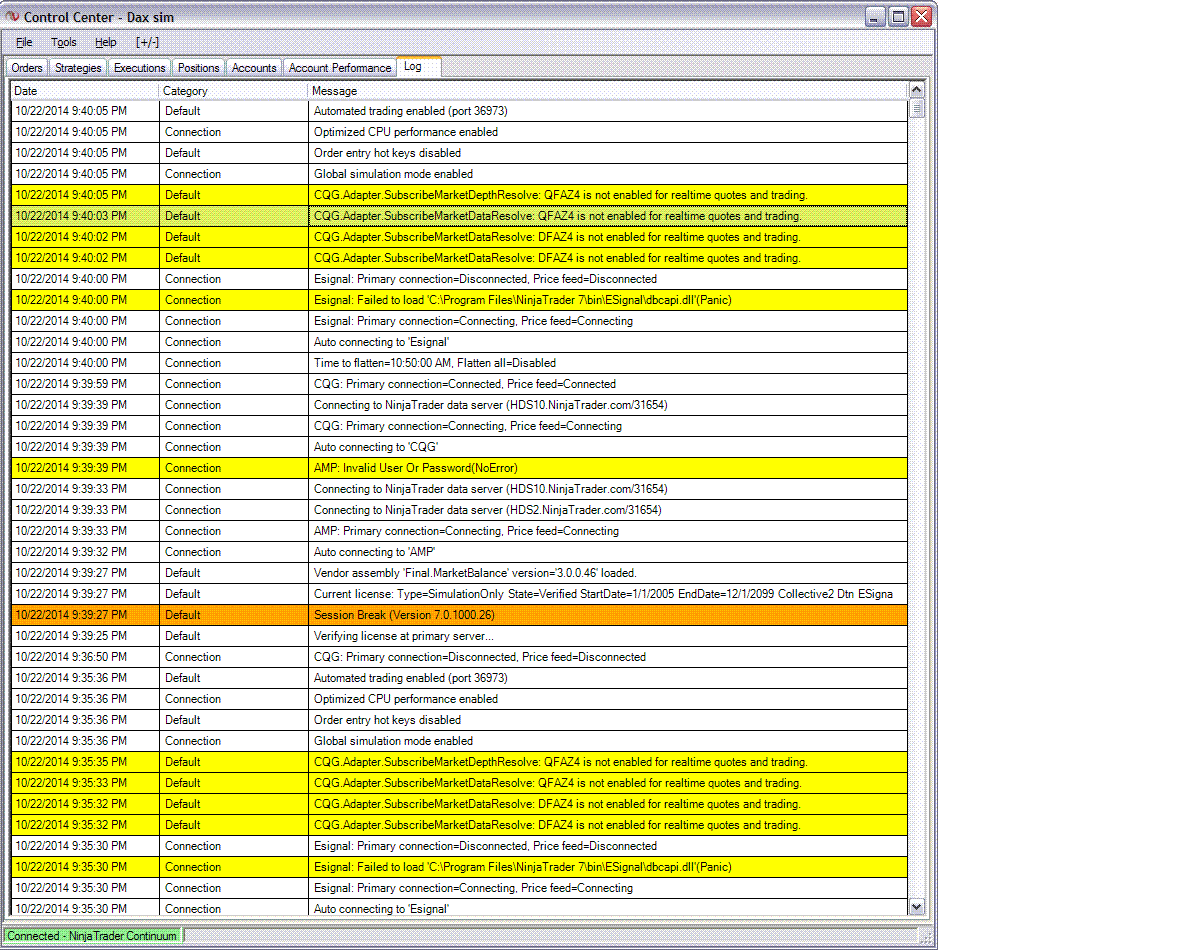Open the Tools menu
Image resolution: width=1200 pixels, height=950 pixels.
(x=64, y=42)
